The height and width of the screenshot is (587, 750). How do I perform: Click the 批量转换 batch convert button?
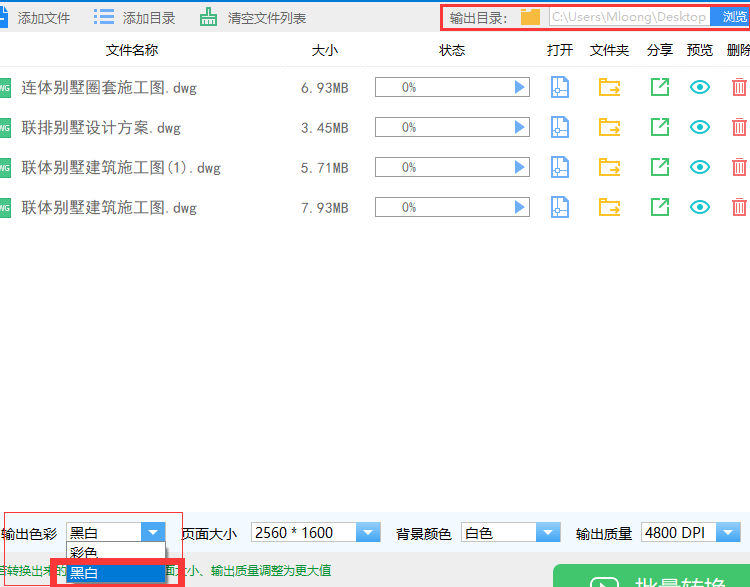[651, 576]
